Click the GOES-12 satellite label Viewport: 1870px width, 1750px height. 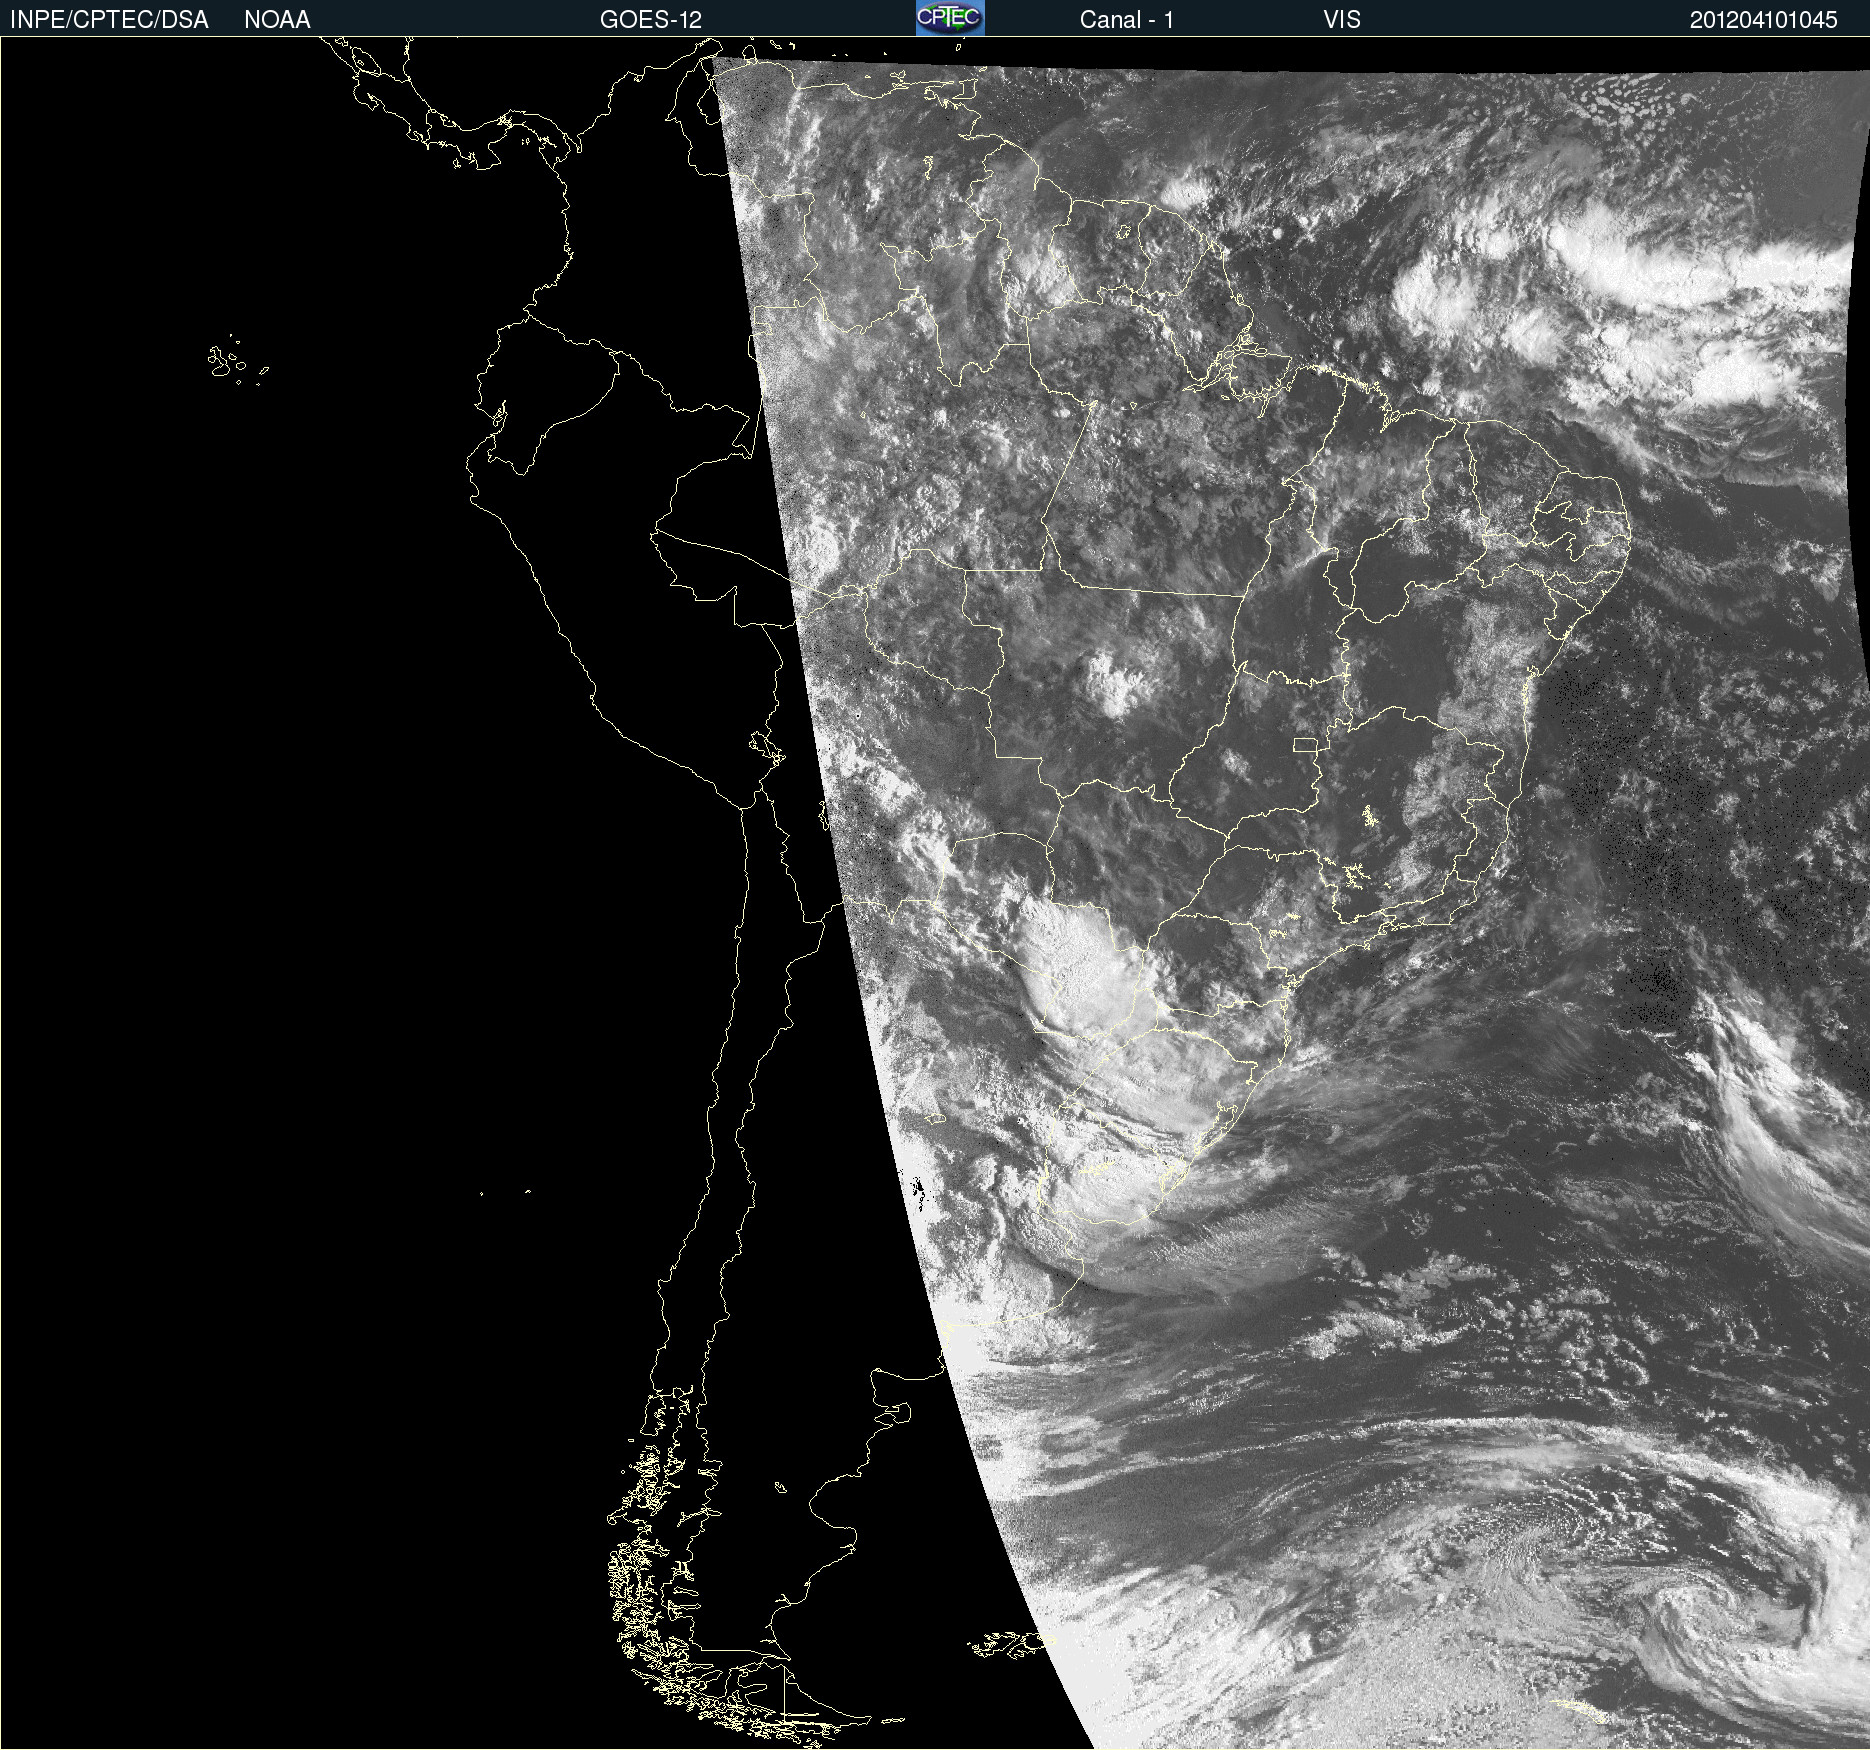[651, 20]
